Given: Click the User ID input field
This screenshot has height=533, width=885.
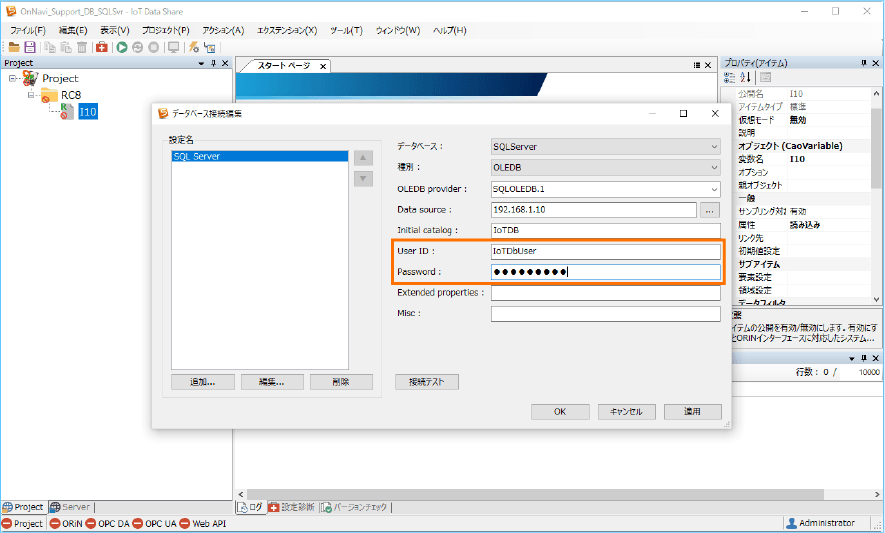Looking at the screenshot, I should pyautogui.click(x=605, y=252).
